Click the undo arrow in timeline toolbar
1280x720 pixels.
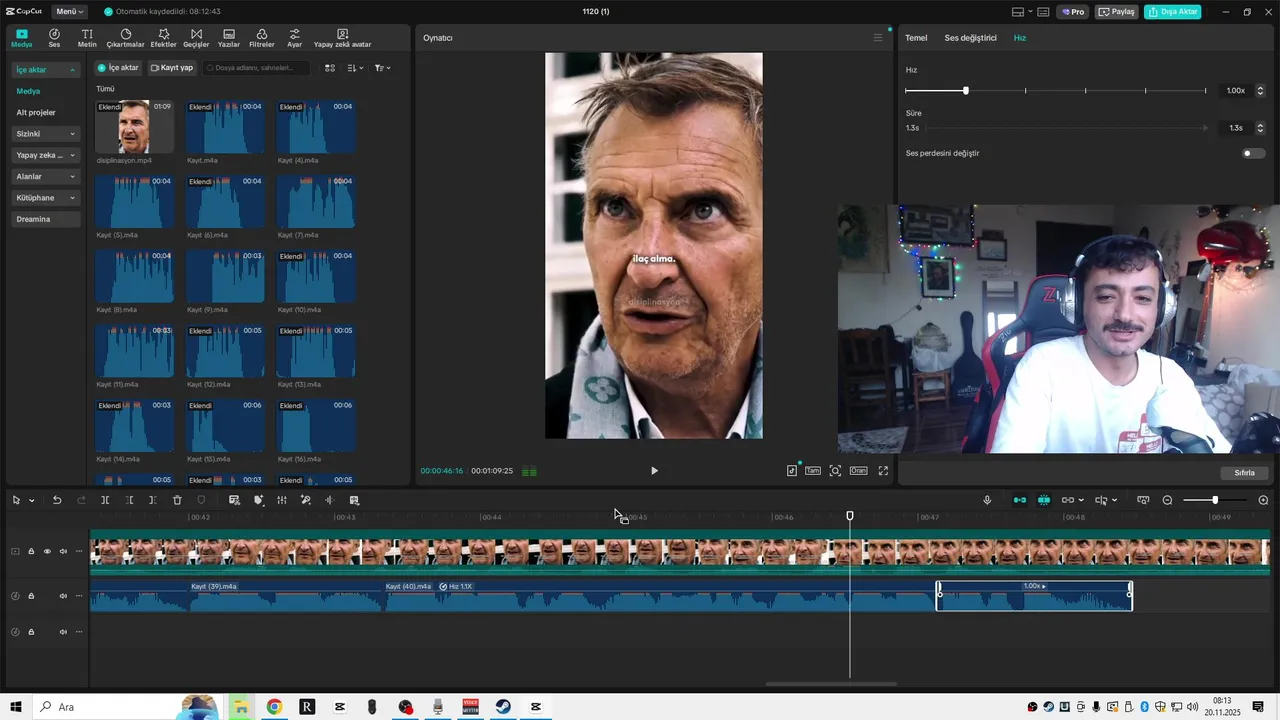pos(57,500)
